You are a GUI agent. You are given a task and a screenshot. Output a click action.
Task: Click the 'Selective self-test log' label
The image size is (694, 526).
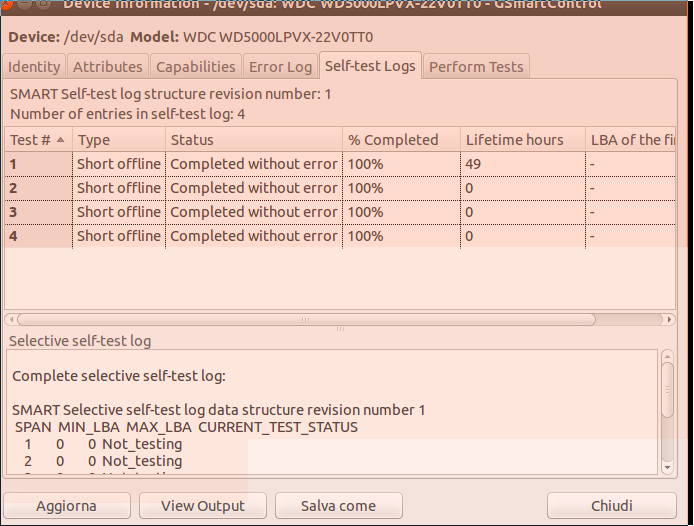(80, 341)
